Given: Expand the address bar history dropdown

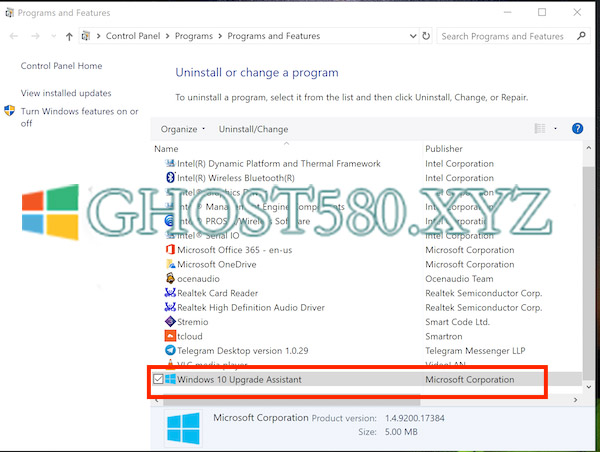Looking at the screenshot, I should tap(413, 36).
